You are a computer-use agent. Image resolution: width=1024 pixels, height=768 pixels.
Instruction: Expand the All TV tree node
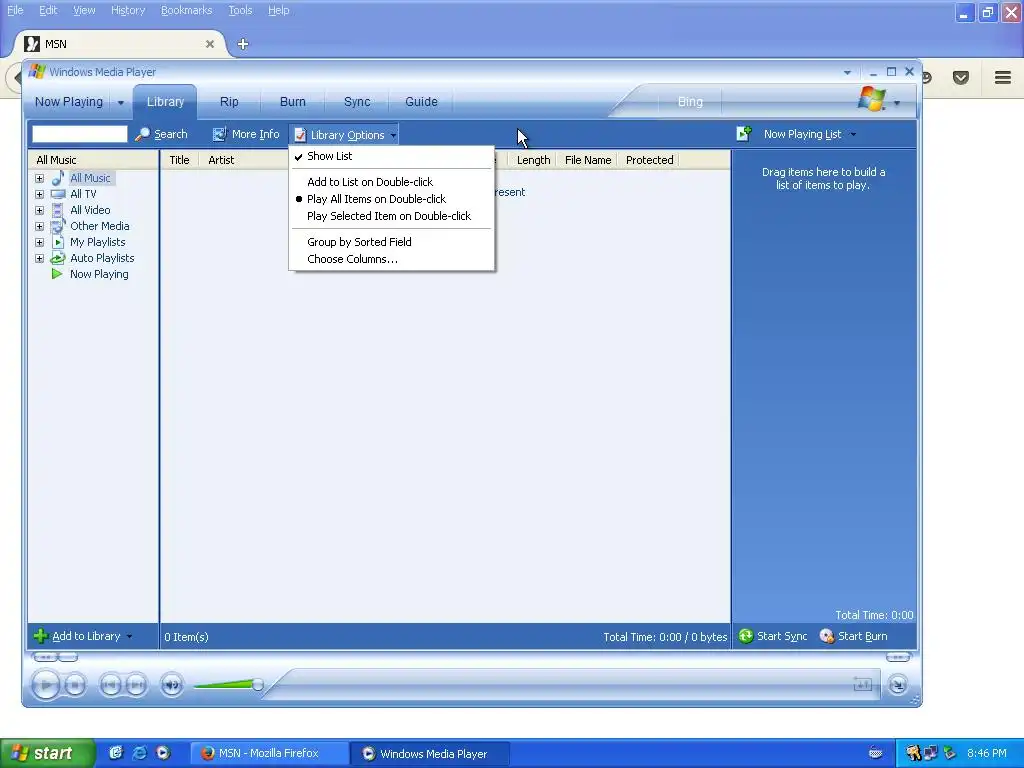(x=39, y=195)
